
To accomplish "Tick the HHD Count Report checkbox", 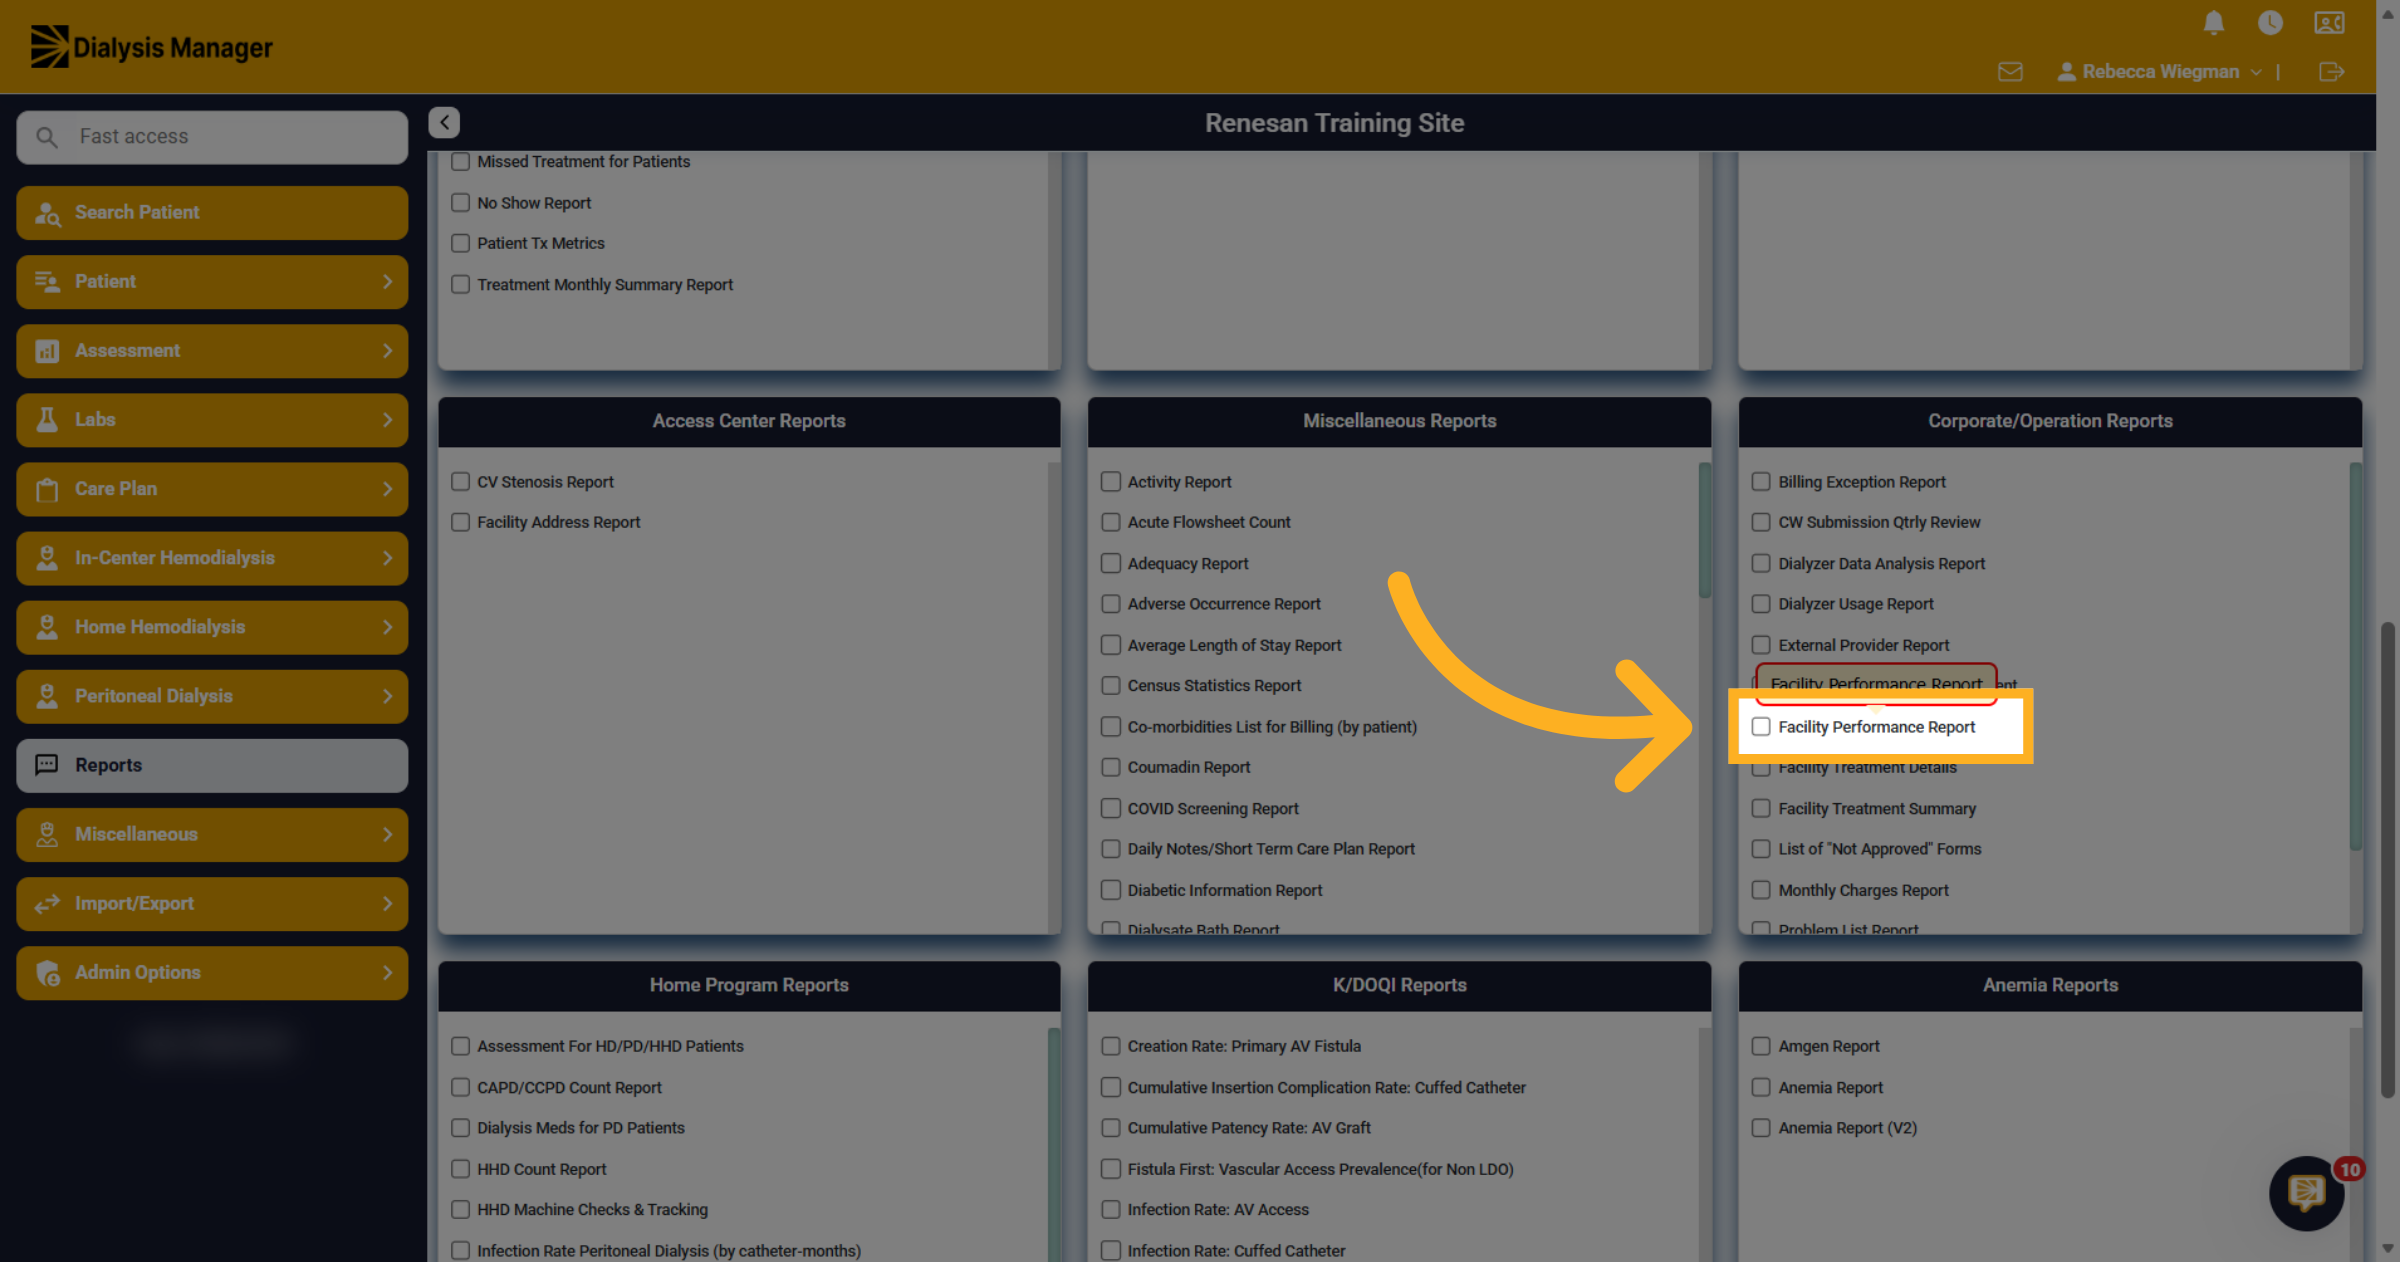I will pyautogui.click(x=460, y=1169).
